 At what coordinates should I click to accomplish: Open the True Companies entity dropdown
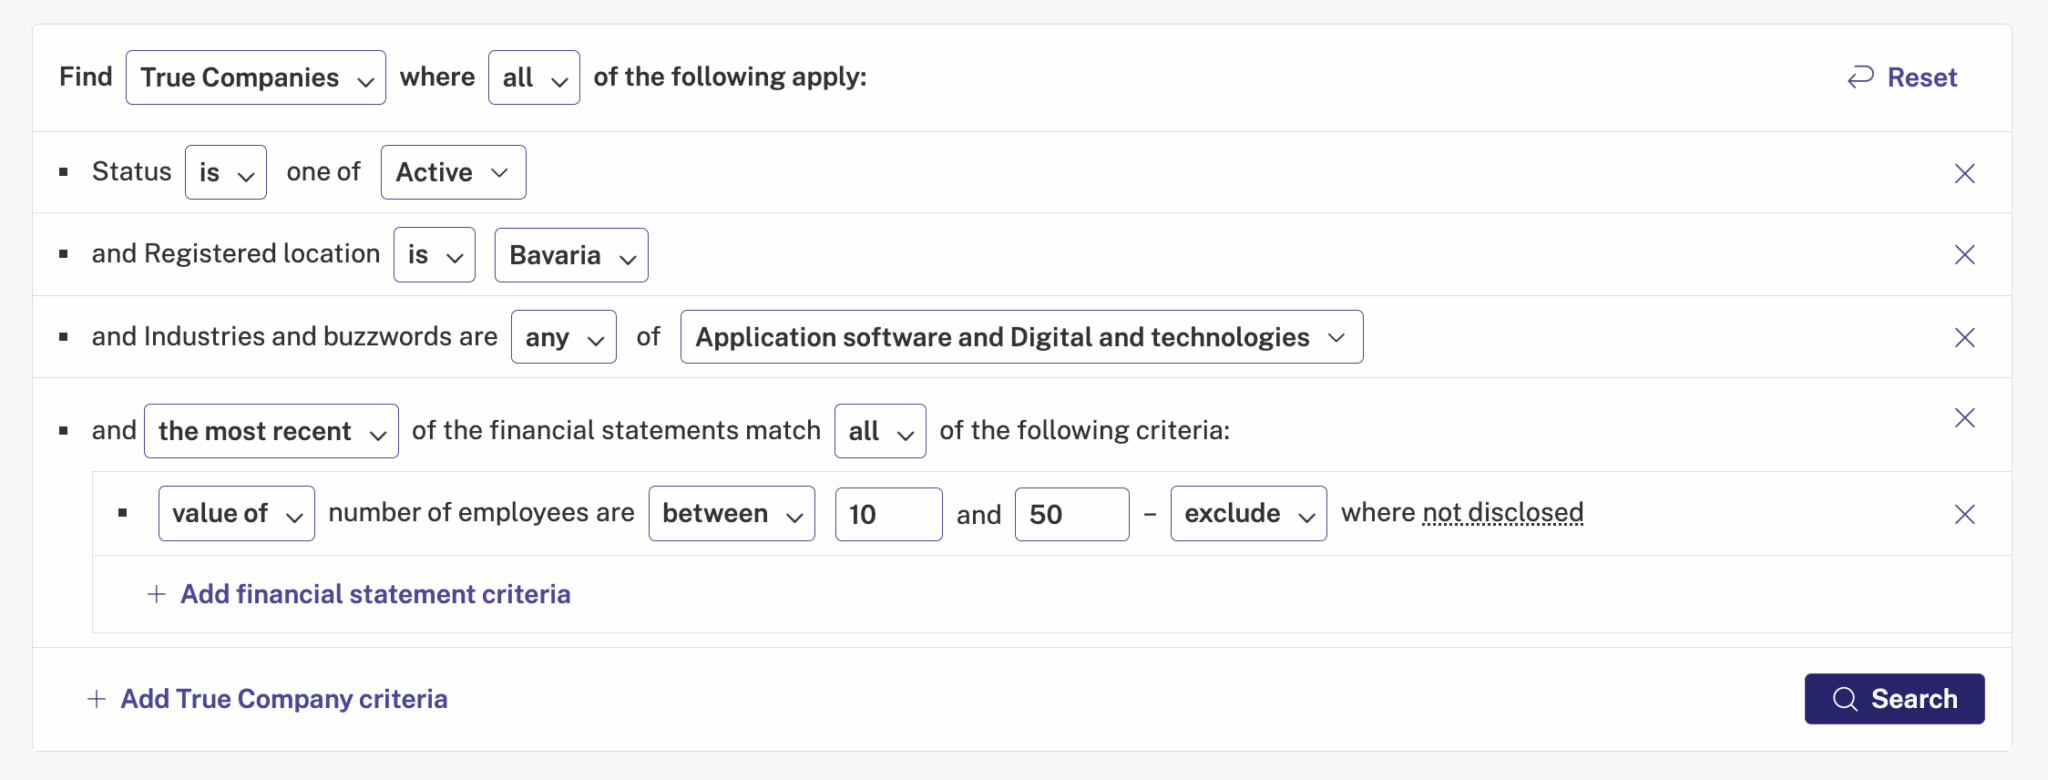coord(256,78)
